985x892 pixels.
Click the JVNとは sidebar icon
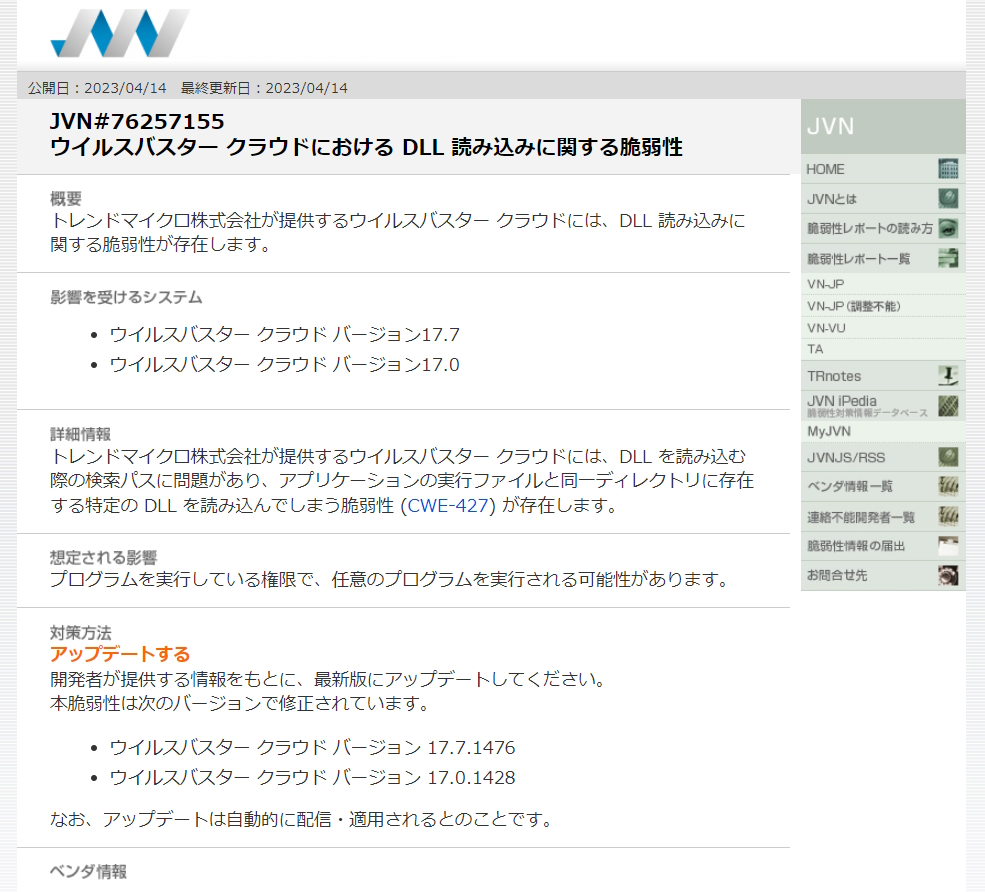point(950,198)
